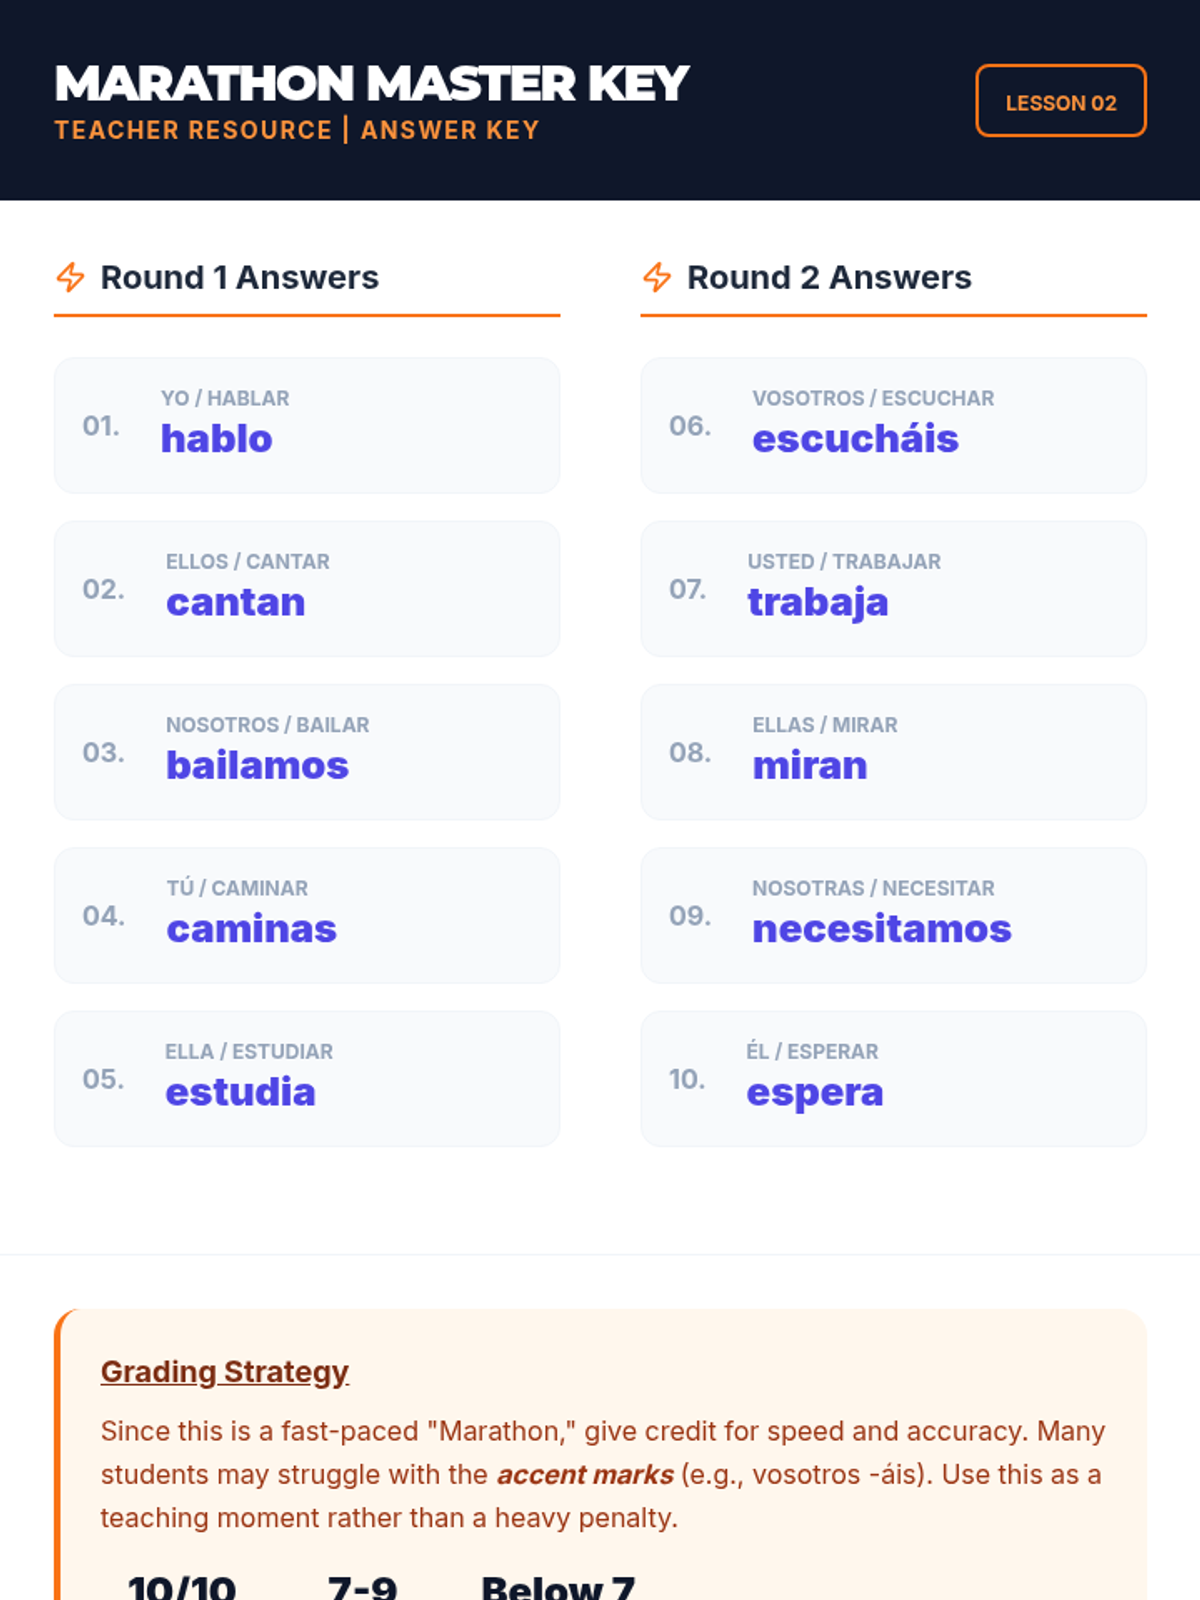The height and width of the screenshot is (1600, 1200).
Task: Click the lightning icon beside Round 1 Answers
Action: (70, 277)
